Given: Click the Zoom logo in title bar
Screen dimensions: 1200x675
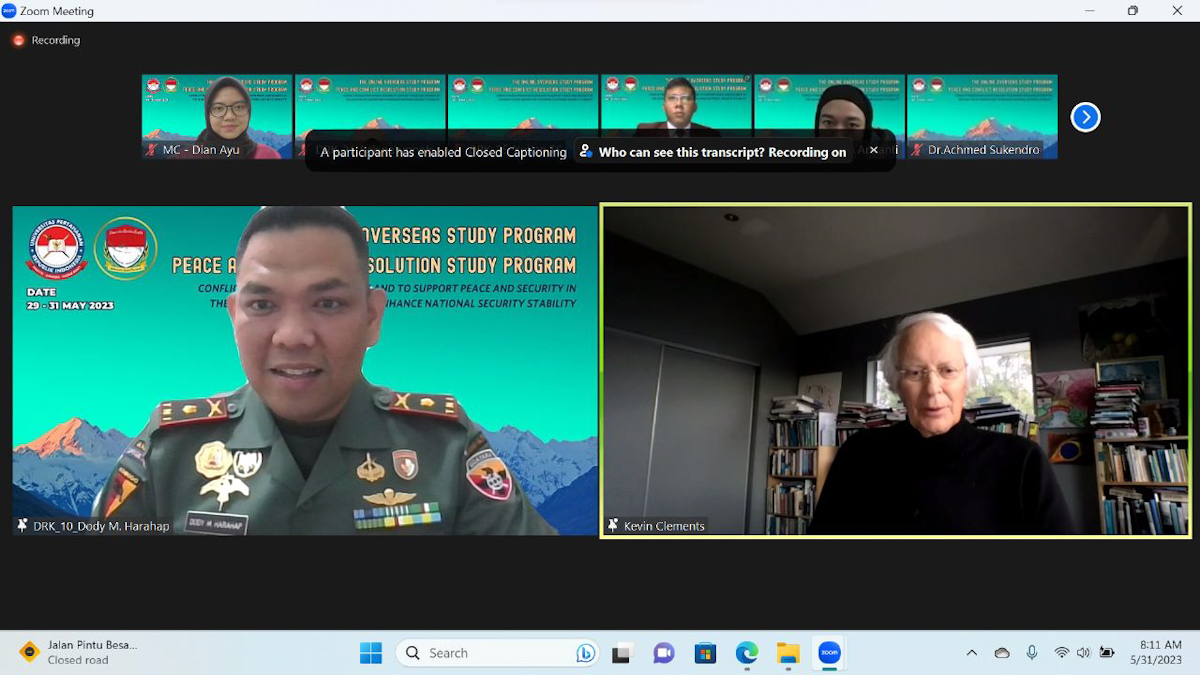Looking at the screenshot, I should coord(9,11).
